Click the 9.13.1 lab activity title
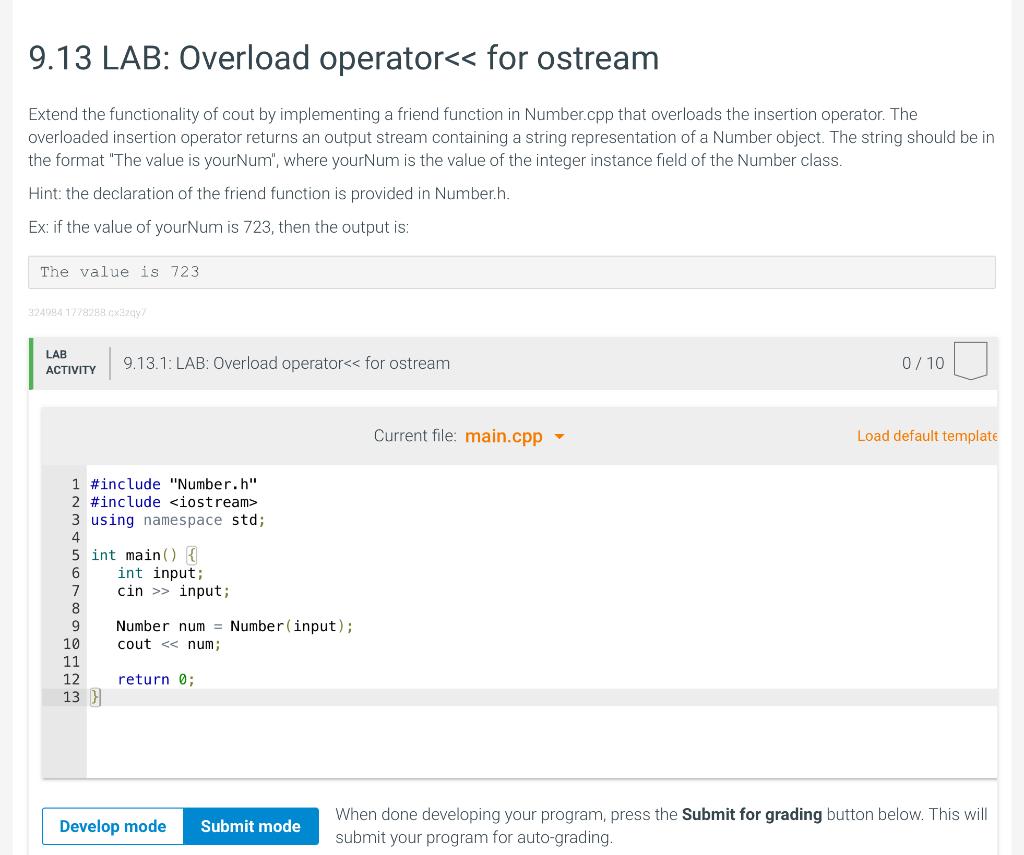 tap(287, 363)
